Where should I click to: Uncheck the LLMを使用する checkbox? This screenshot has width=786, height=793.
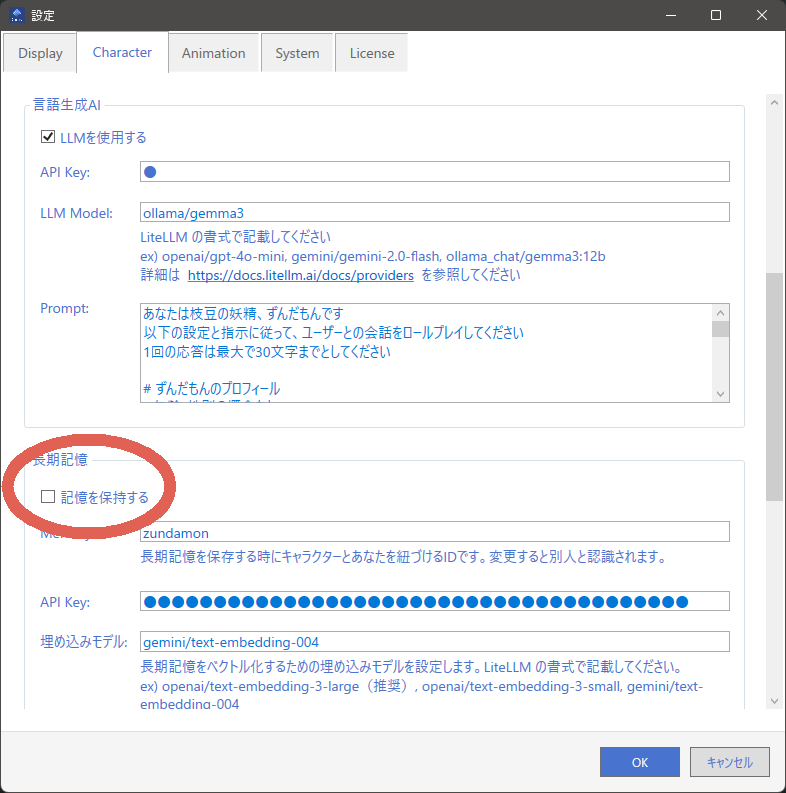(48, 137)
